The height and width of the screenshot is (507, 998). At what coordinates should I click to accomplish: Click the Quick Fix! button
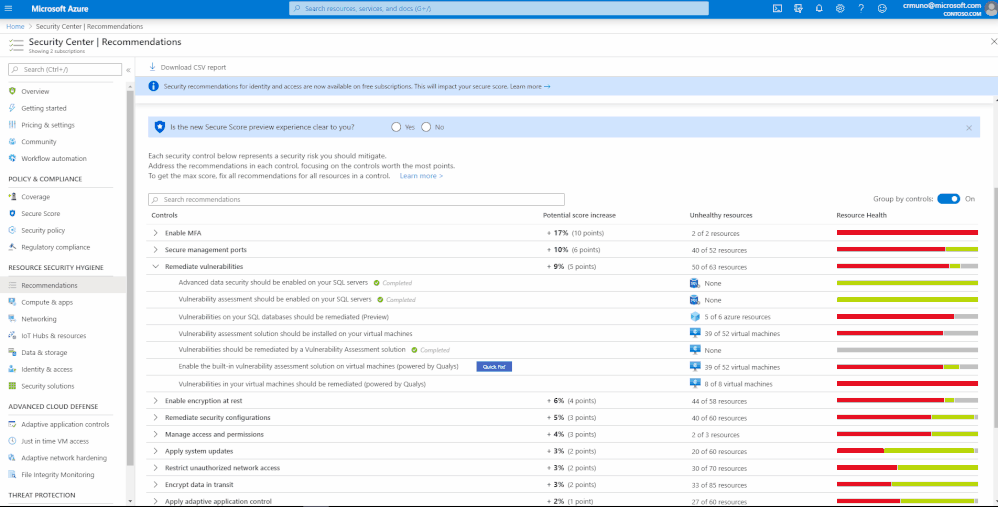[x=494, y=367]
